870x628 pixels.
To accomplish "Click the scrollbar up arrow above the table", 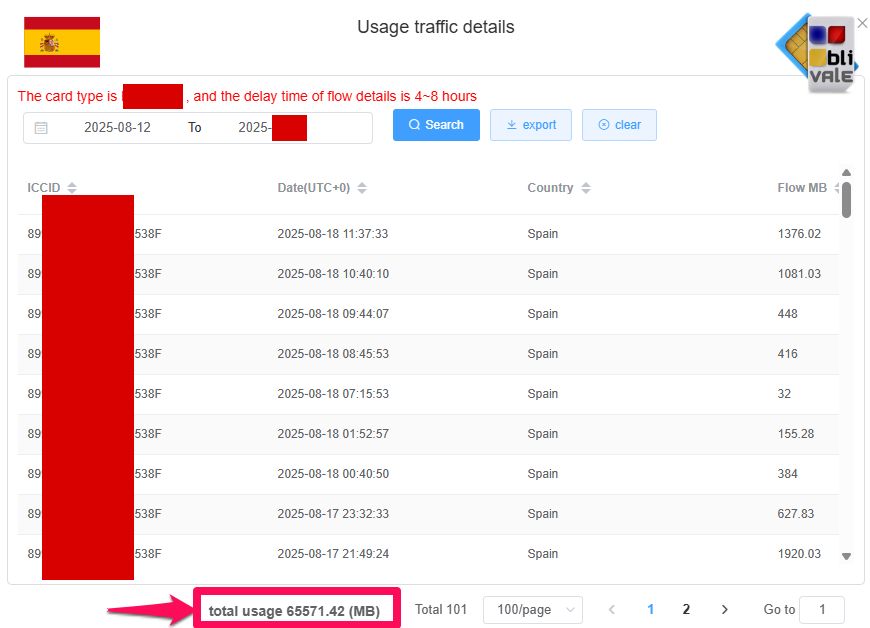I will pyautogui.click(x=846, y=172).
